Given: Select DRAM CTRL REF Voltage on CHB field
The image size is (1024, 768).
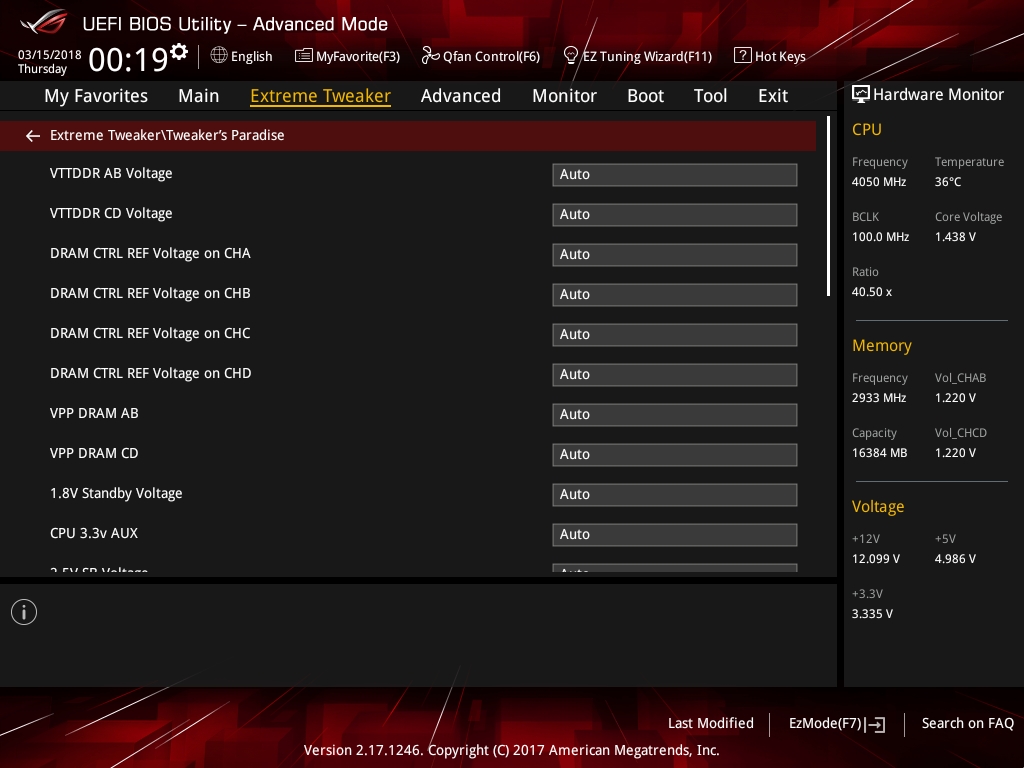Looking at the screenshot, I should [675, 295].
